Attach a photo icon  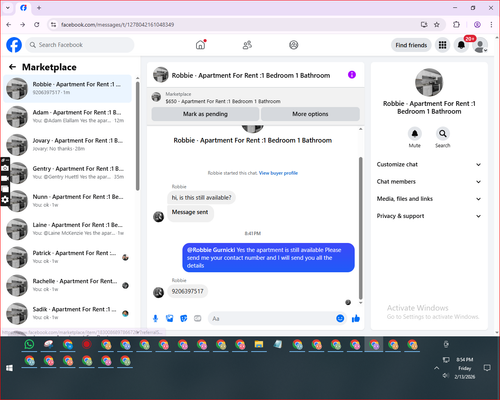(170, 318)
